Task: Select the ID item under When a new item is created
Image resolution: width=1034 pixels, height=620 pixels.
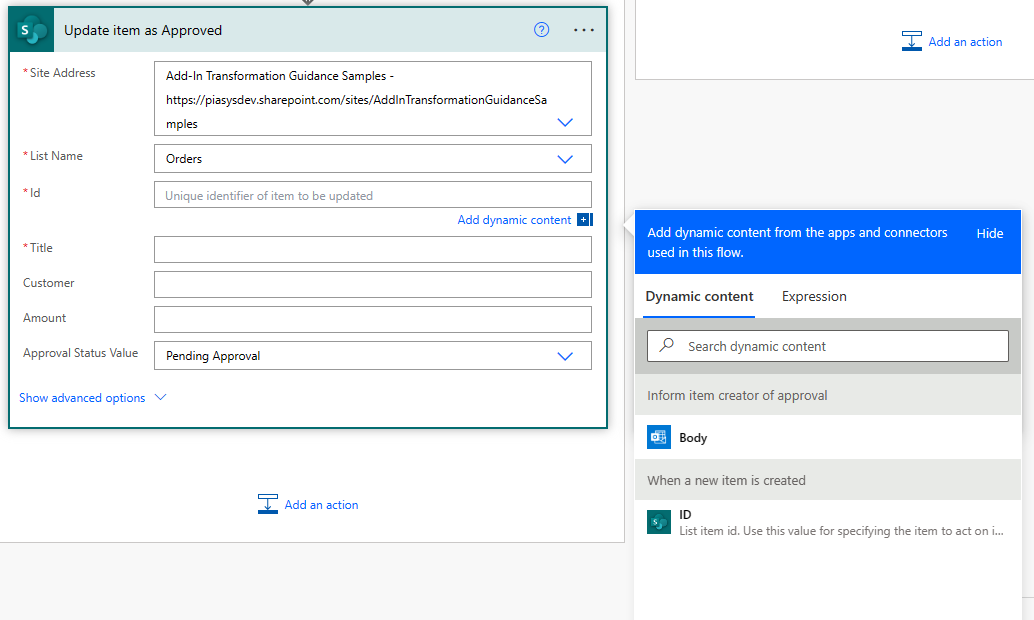Action: 684,514
